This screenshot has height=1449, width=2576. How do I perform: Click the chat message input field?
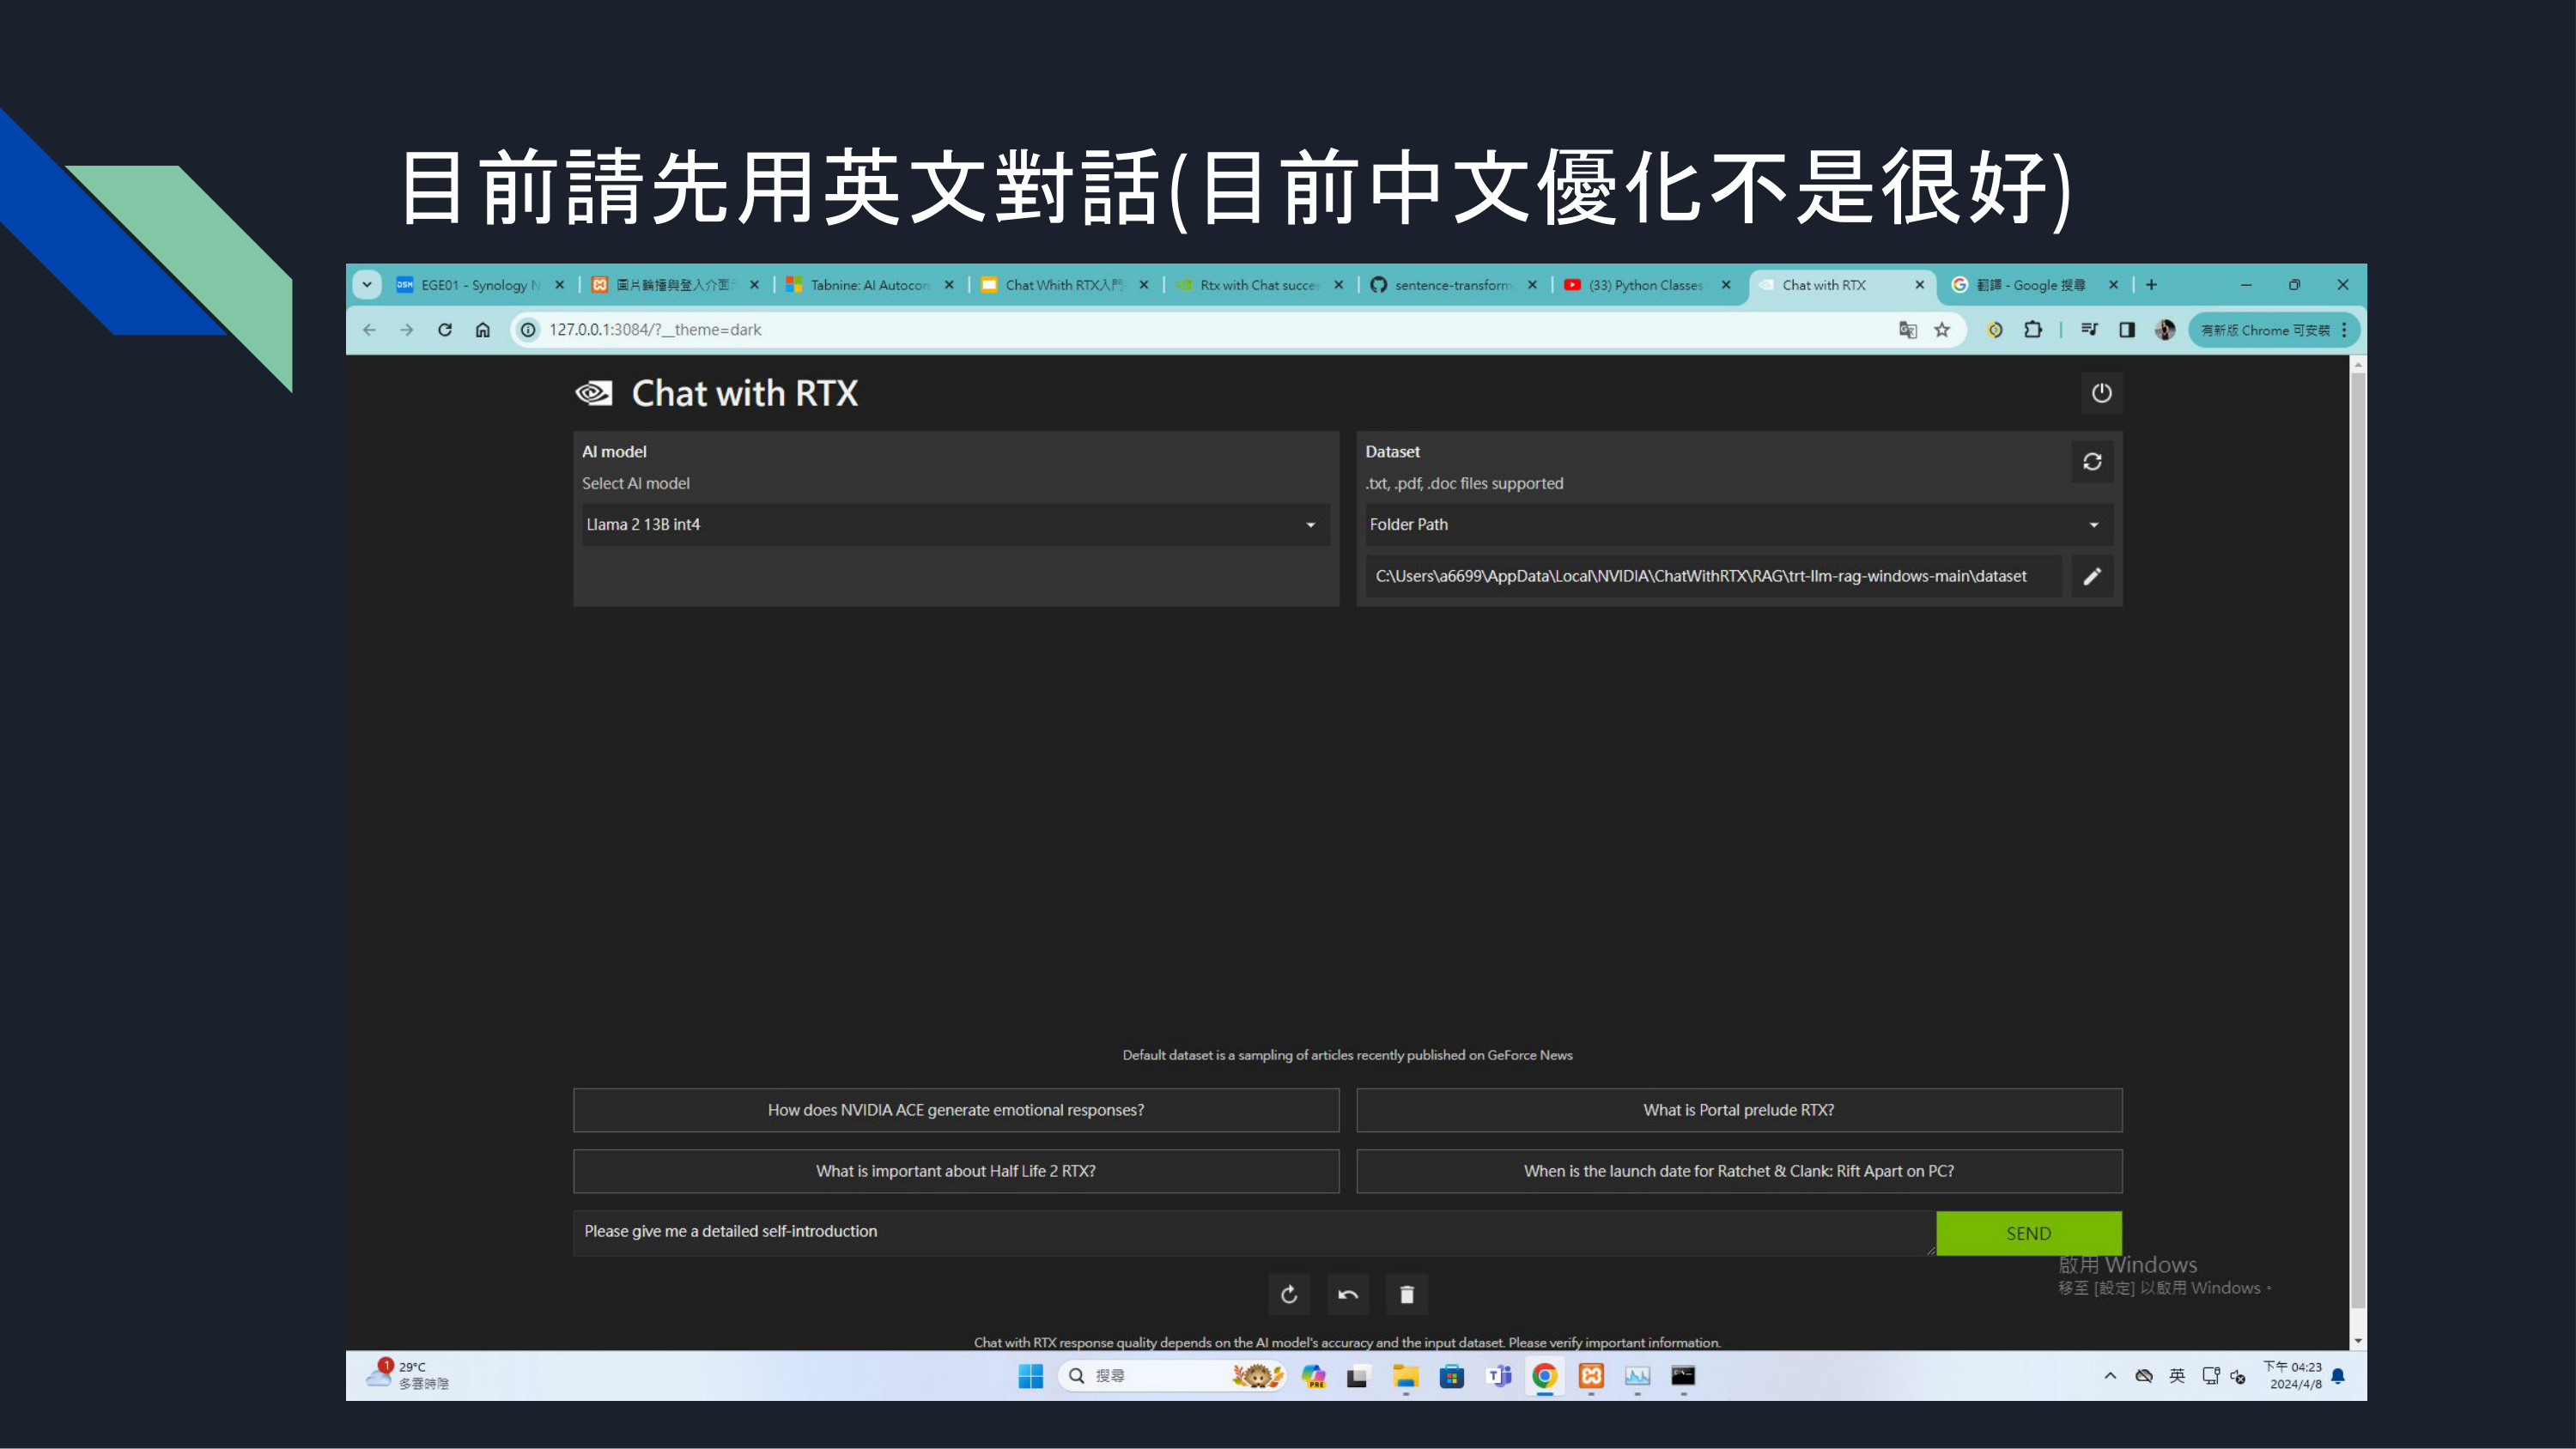pyautogui.click(x=1254, y=1233)
